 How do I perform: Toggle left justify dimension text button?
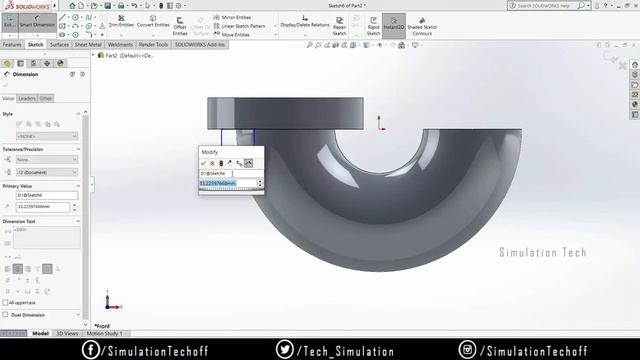pyautogui.click(x=8, y=269)
